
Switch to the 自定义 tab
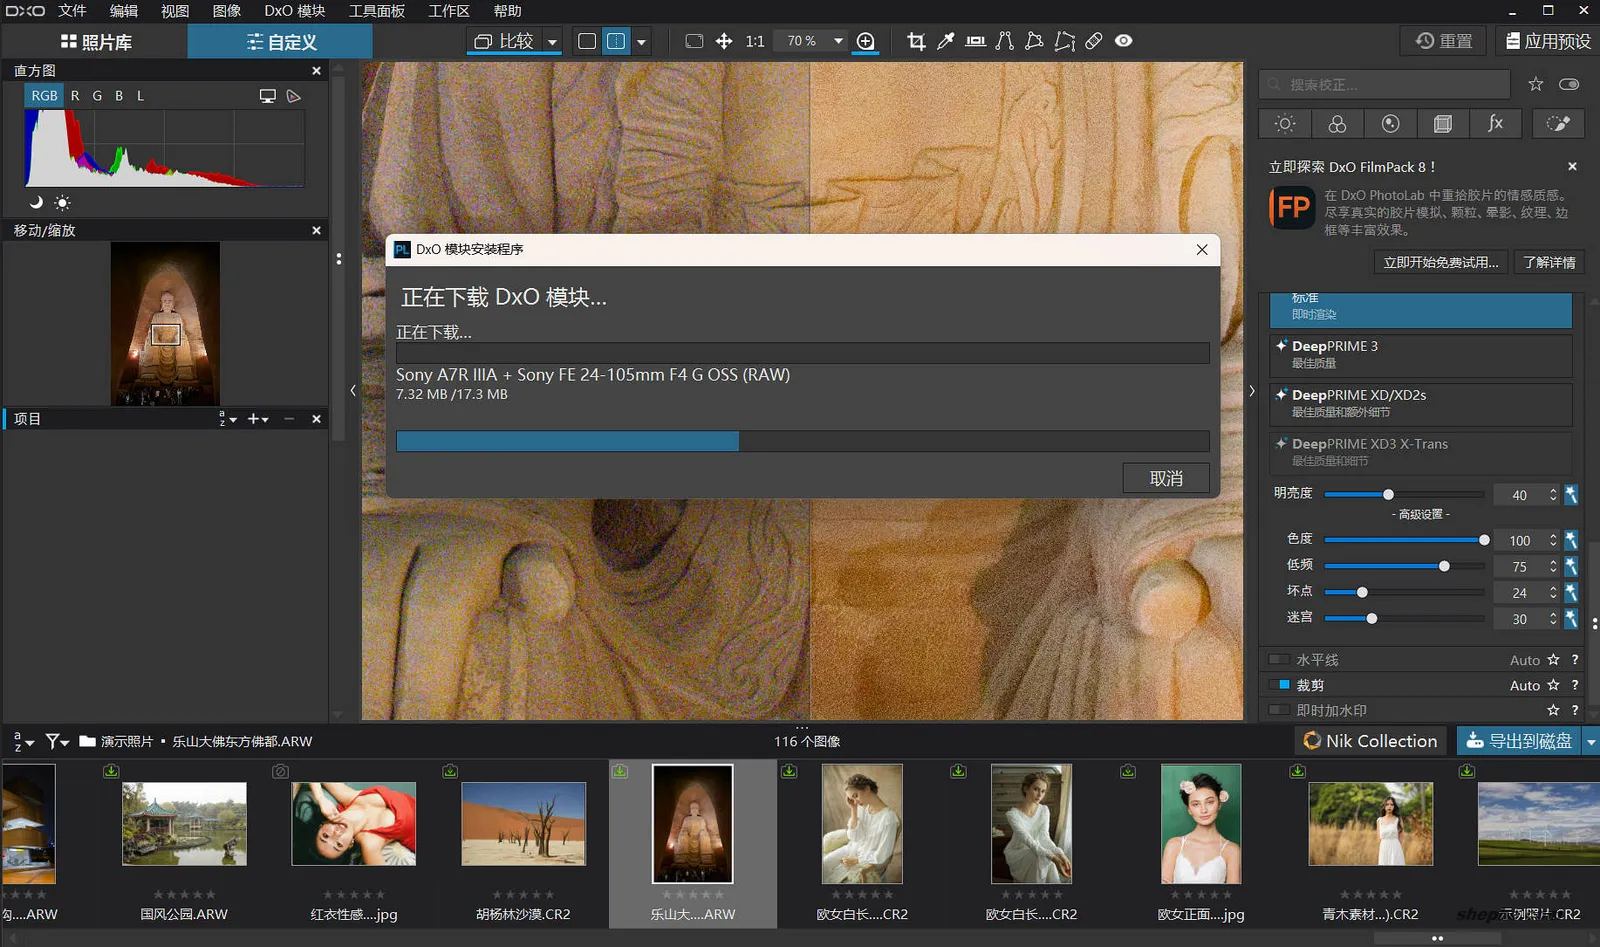(280, 42)
